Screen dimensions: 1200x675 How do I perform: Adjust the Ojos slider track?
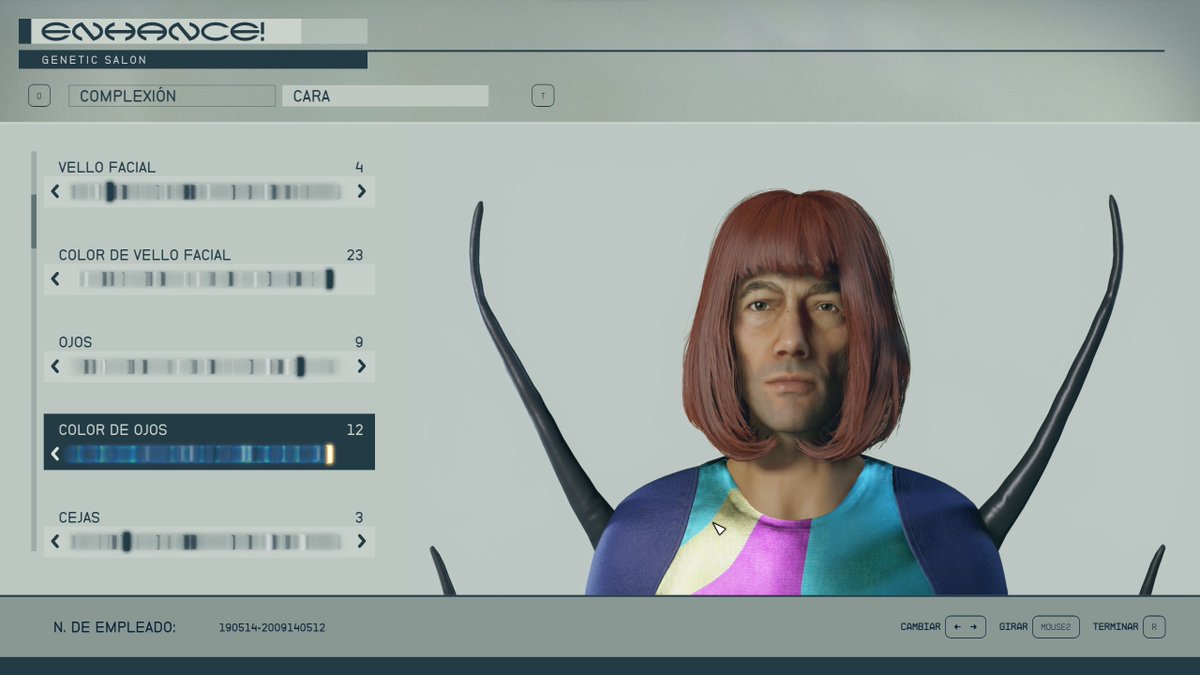(x=208, y=367)
